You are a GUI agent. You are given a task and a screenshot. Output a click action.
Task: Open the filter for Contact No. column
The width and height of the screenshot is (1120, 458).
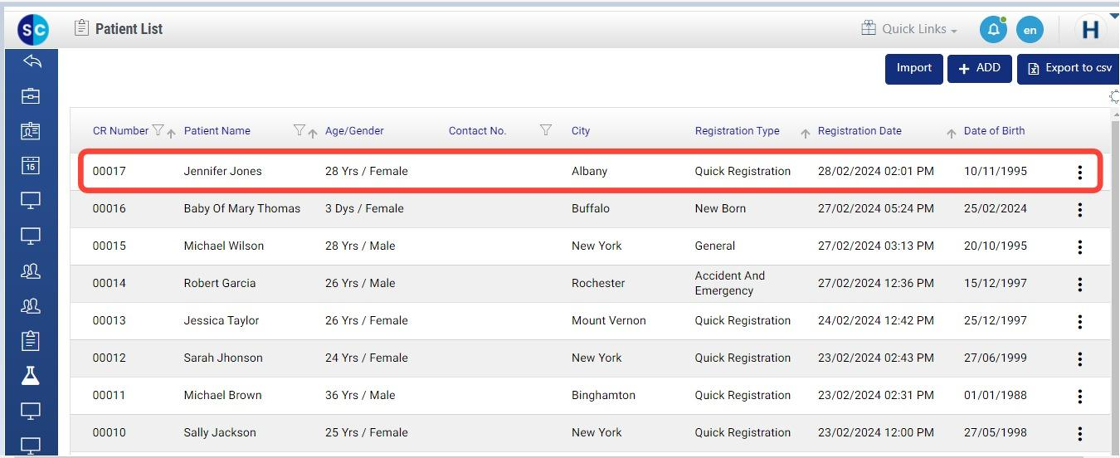click(546, 130)
